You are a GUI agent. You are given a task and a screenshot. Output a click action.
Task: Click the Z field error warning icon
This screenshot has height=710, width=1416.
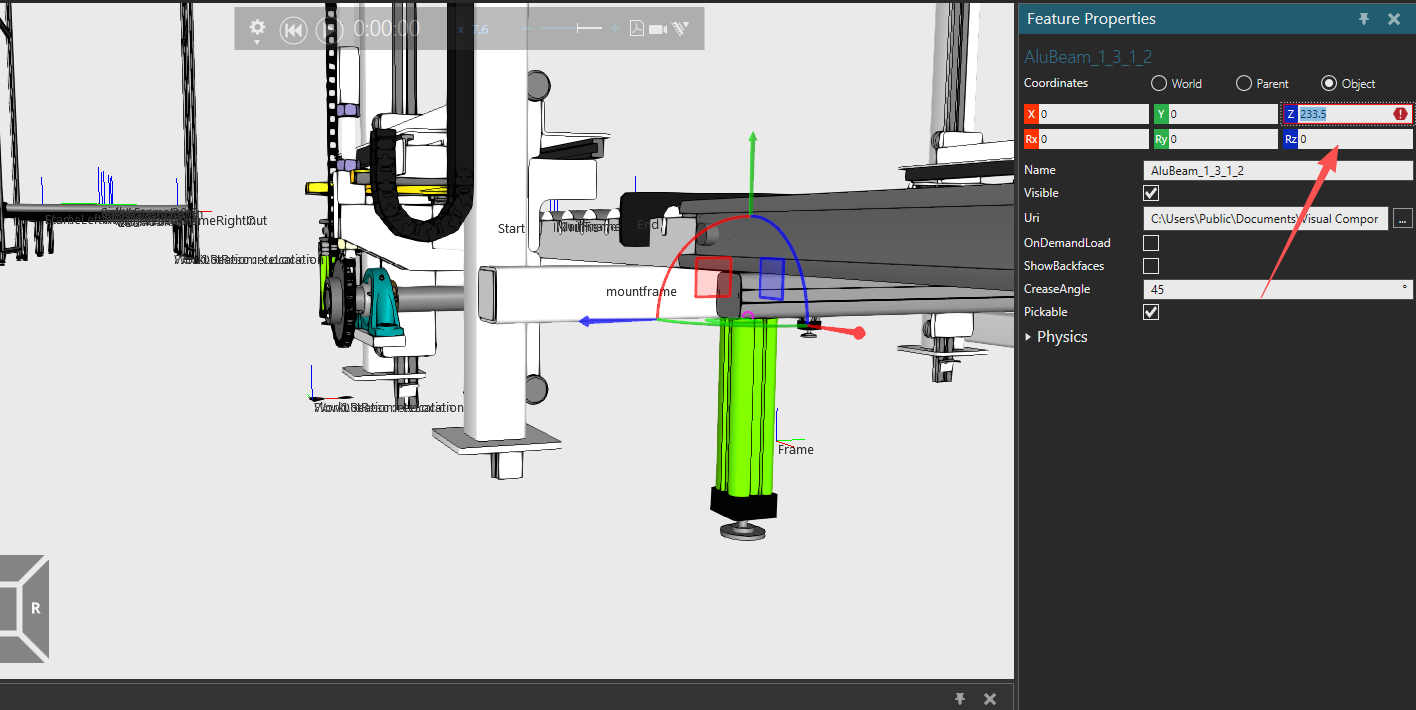pos(1400,114)
